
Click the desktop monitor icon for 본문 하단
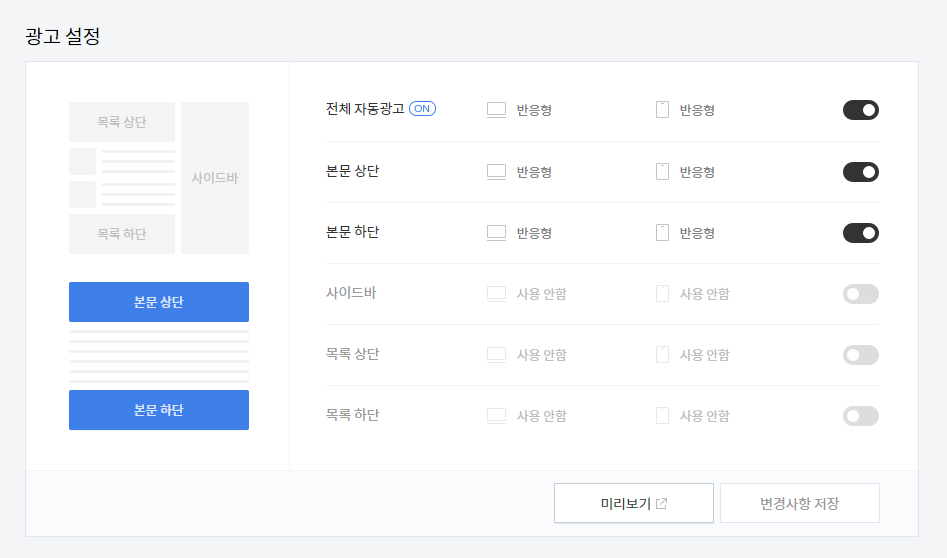coord(496,233)
